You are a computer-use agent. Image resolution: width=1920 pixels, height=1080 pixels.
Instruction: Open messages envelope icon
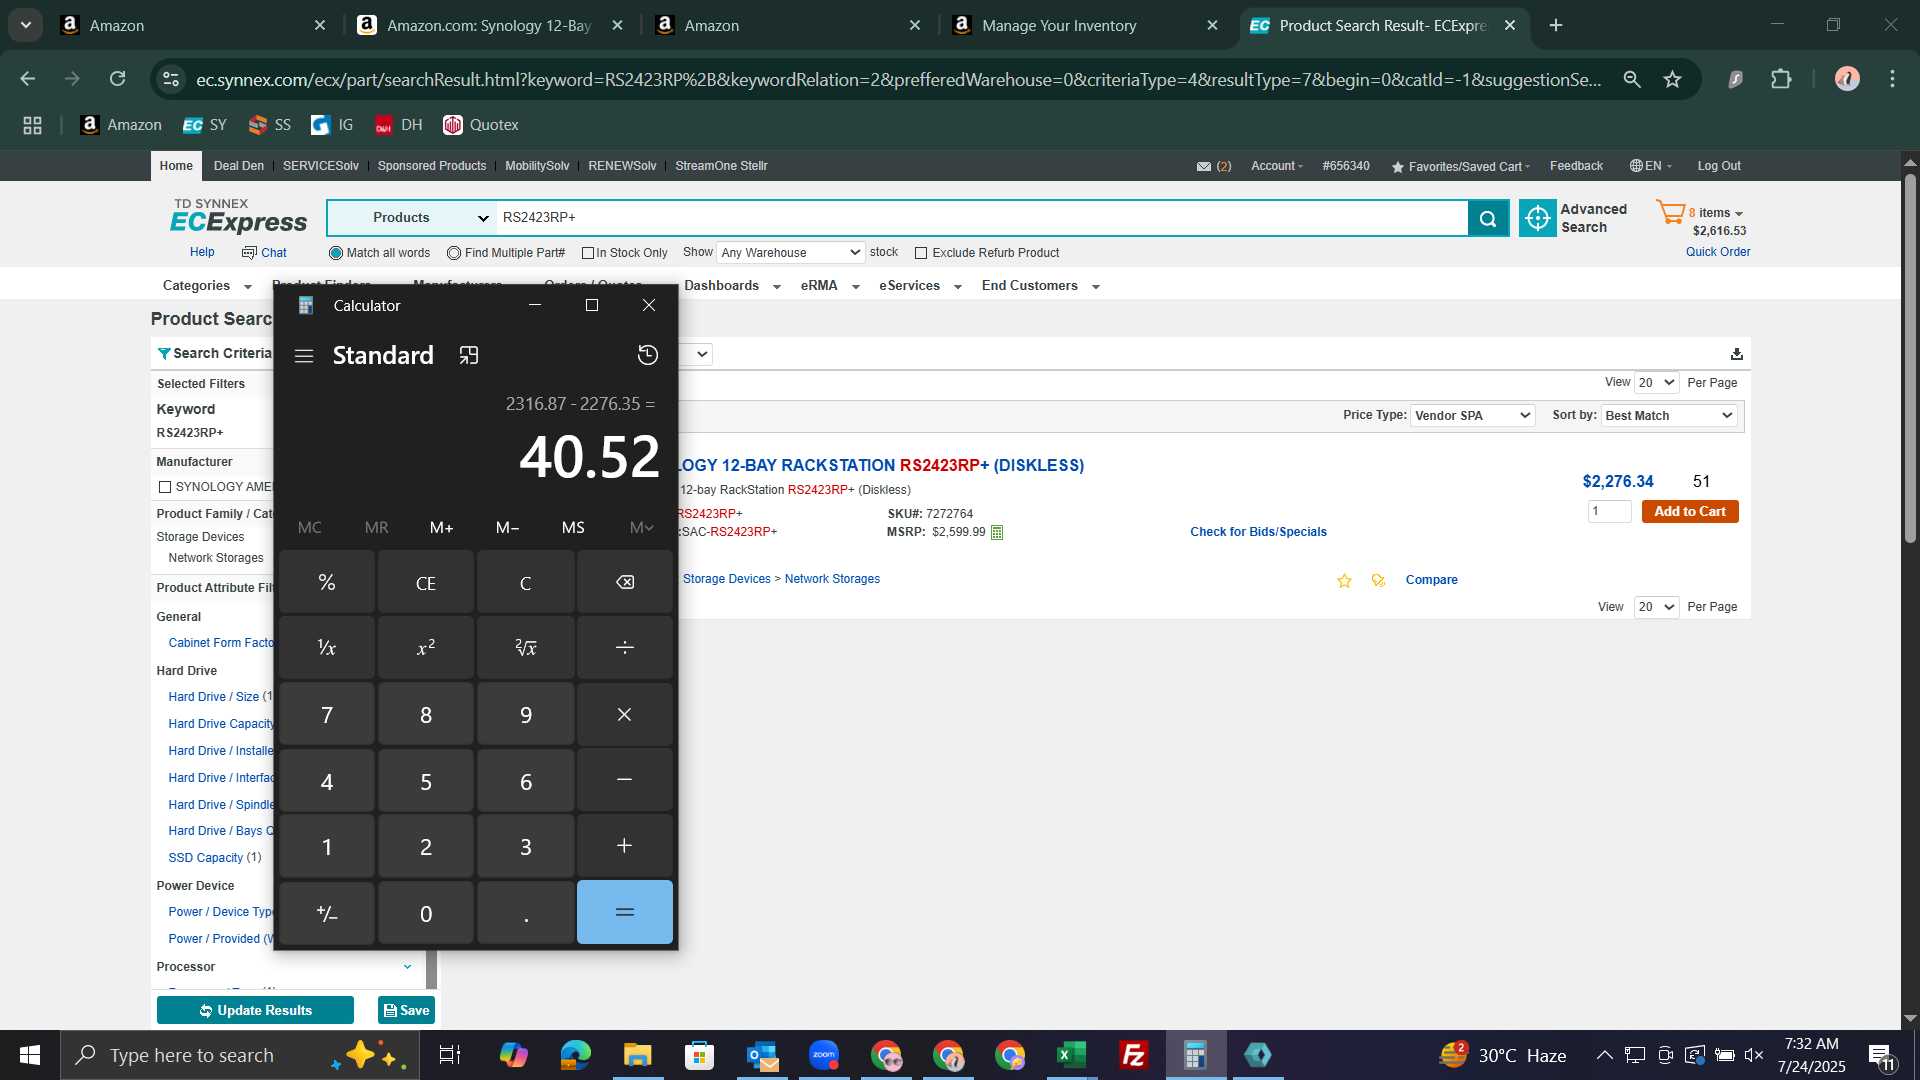tap(1204, 167)
